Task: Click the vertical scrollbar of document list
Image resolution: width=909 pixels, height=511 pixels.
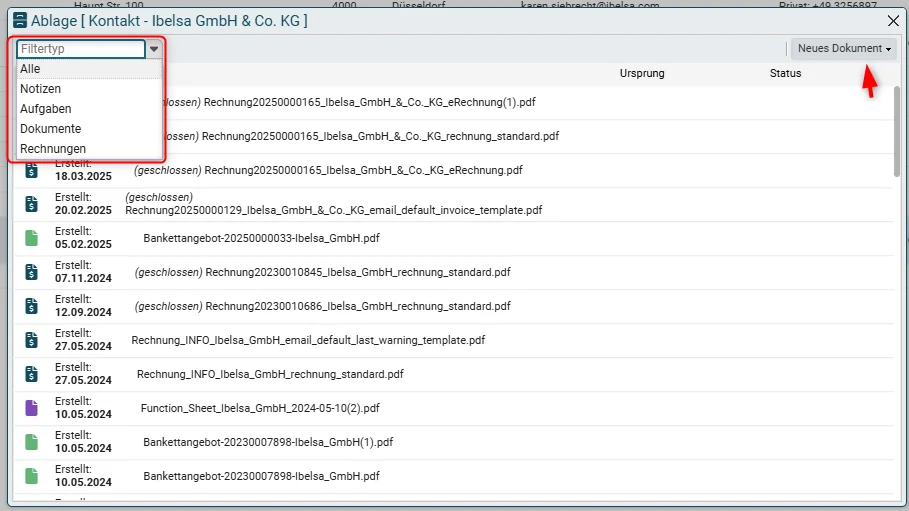Action: pyautogui.click(x=897, y=132)
